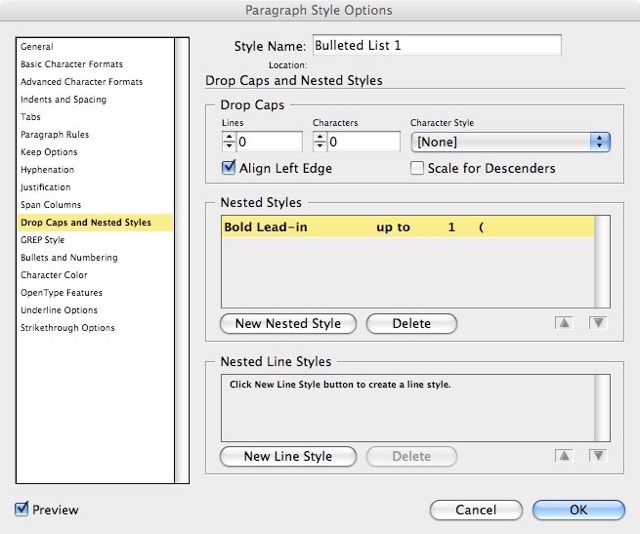Click the Nested Line Styles down arrow
640x534 pixels.
pyautogui.click(x=598, y=456)
